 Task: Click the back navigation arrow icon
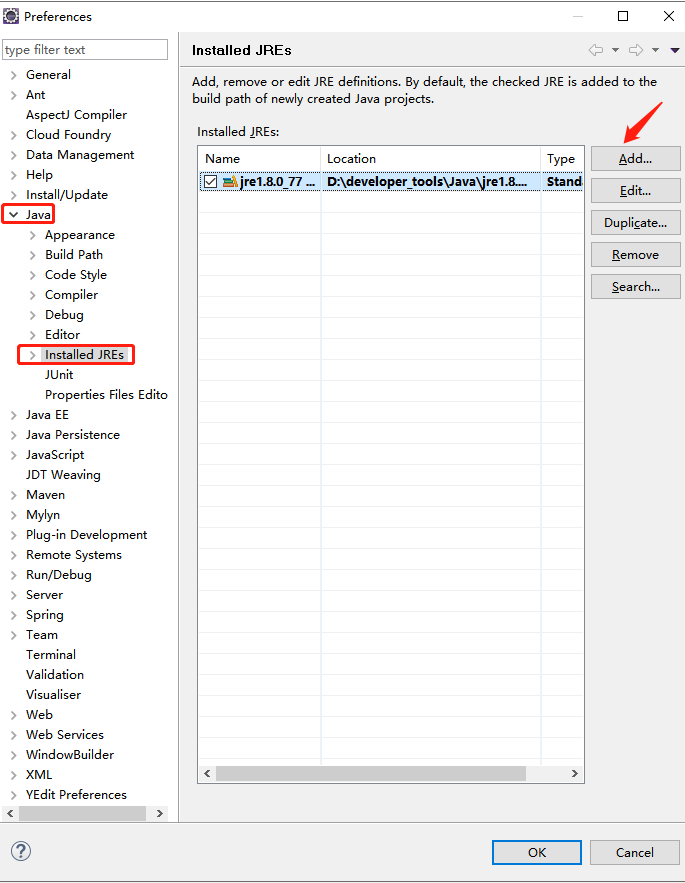pyautogui.click(x=595, y=50)
